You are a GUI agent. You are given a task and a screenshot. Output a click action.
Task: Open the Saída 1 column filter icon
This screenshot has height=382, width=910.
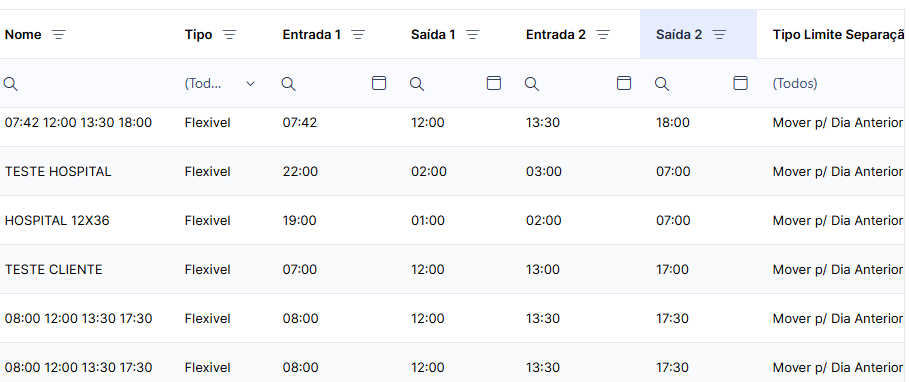[473, 35]
